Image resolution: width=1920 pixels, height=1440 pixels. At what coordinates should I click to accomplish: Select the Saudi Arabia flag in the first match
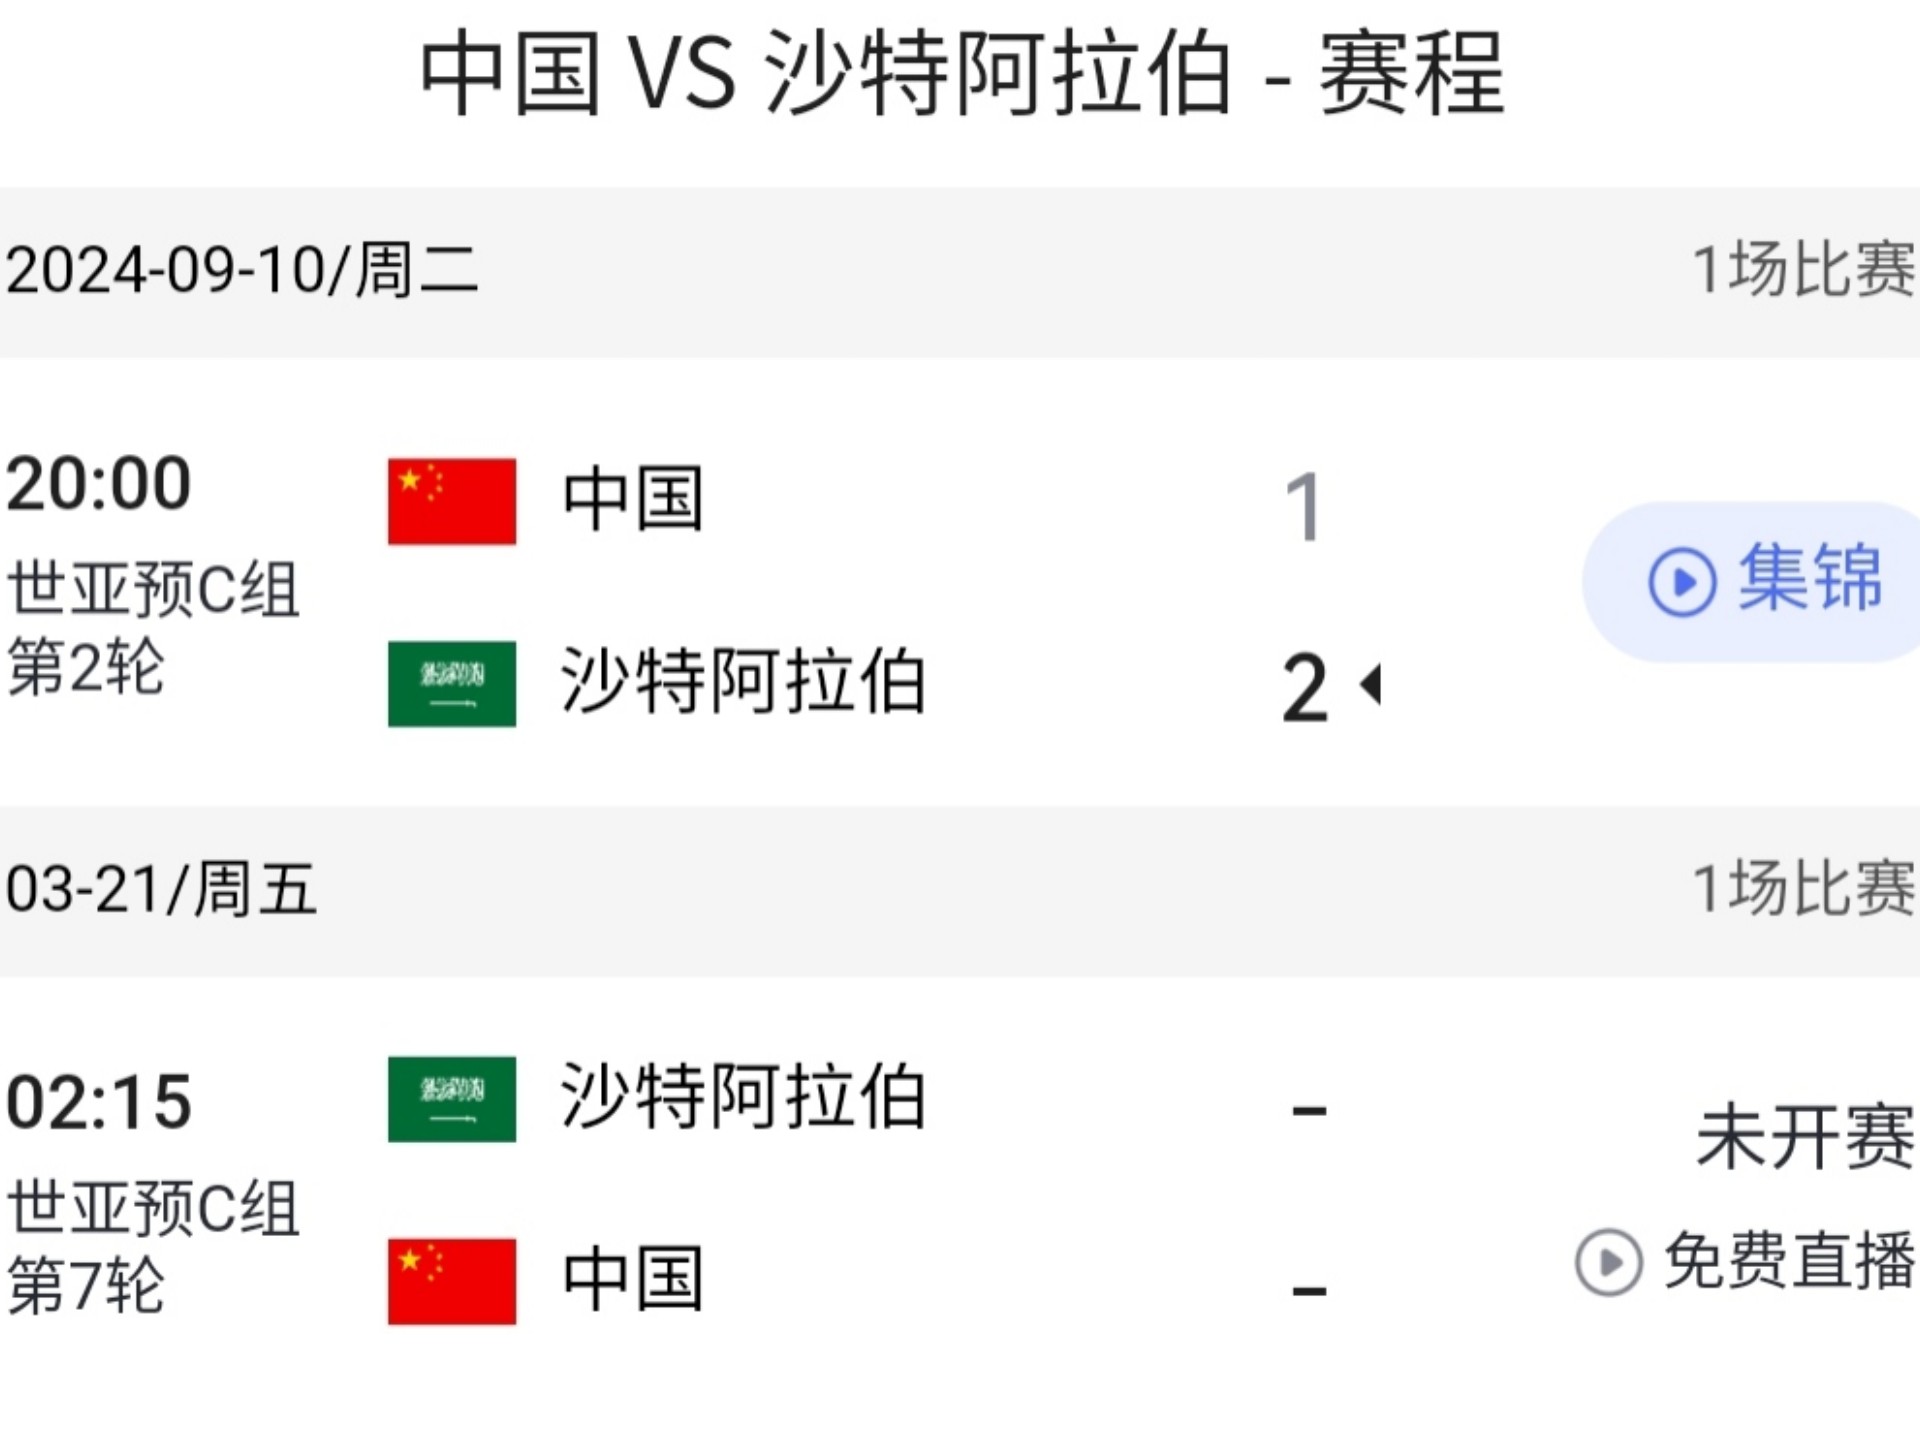(x=452, y=685)
